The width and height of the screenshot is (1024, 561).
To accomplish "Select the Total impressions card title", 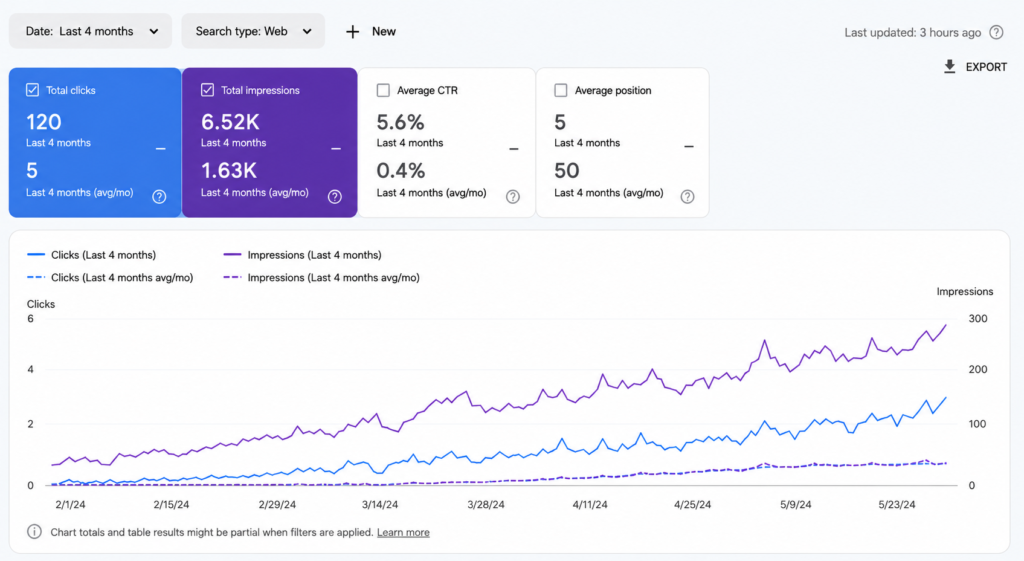I will [261, 90].
